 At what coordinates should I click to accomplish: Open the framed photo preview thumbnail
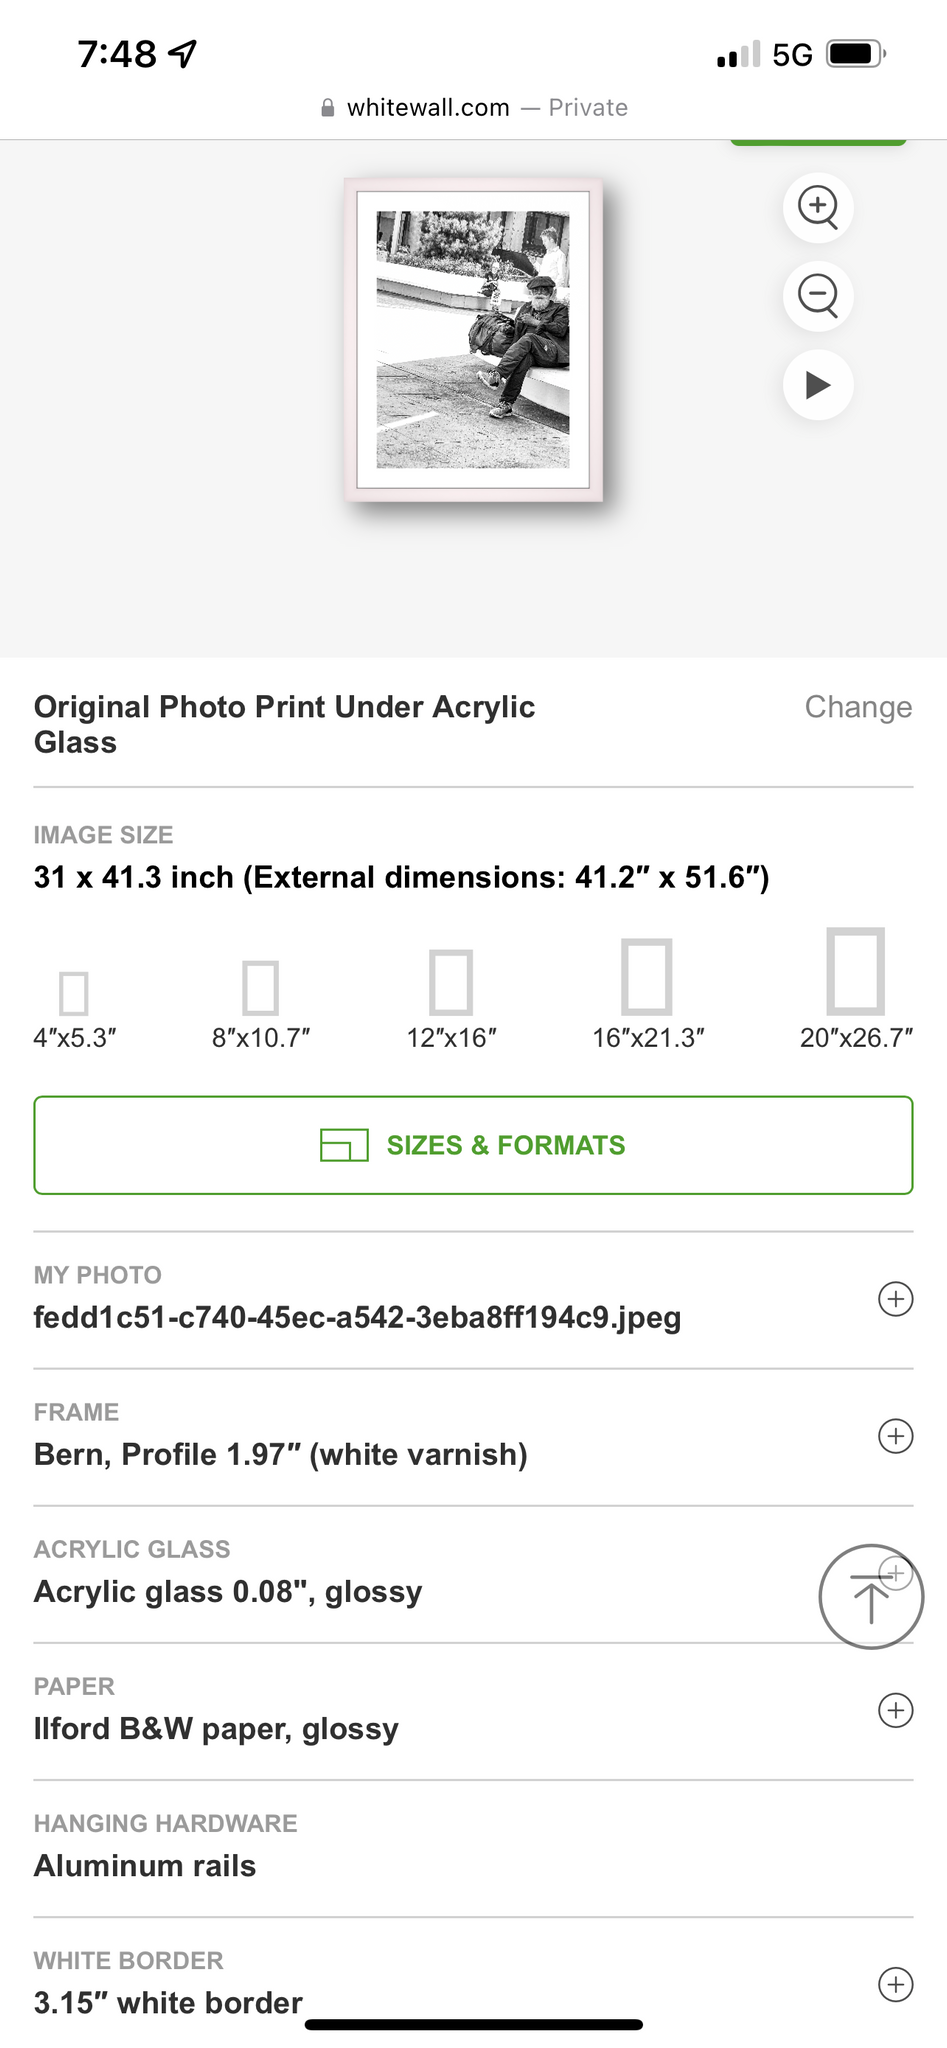(473, 340)
